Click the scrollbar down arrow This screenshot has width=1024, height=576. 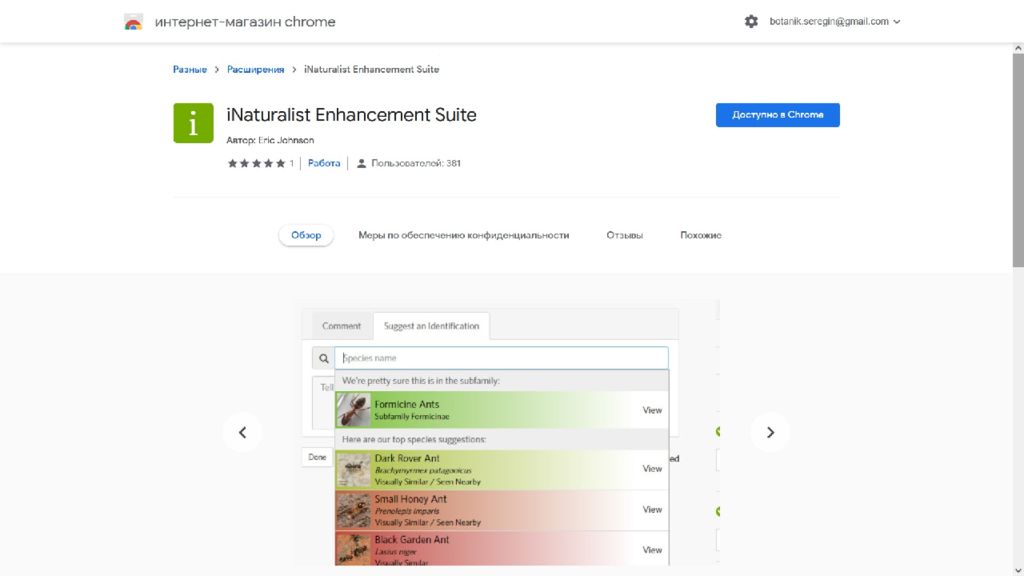1018,571
